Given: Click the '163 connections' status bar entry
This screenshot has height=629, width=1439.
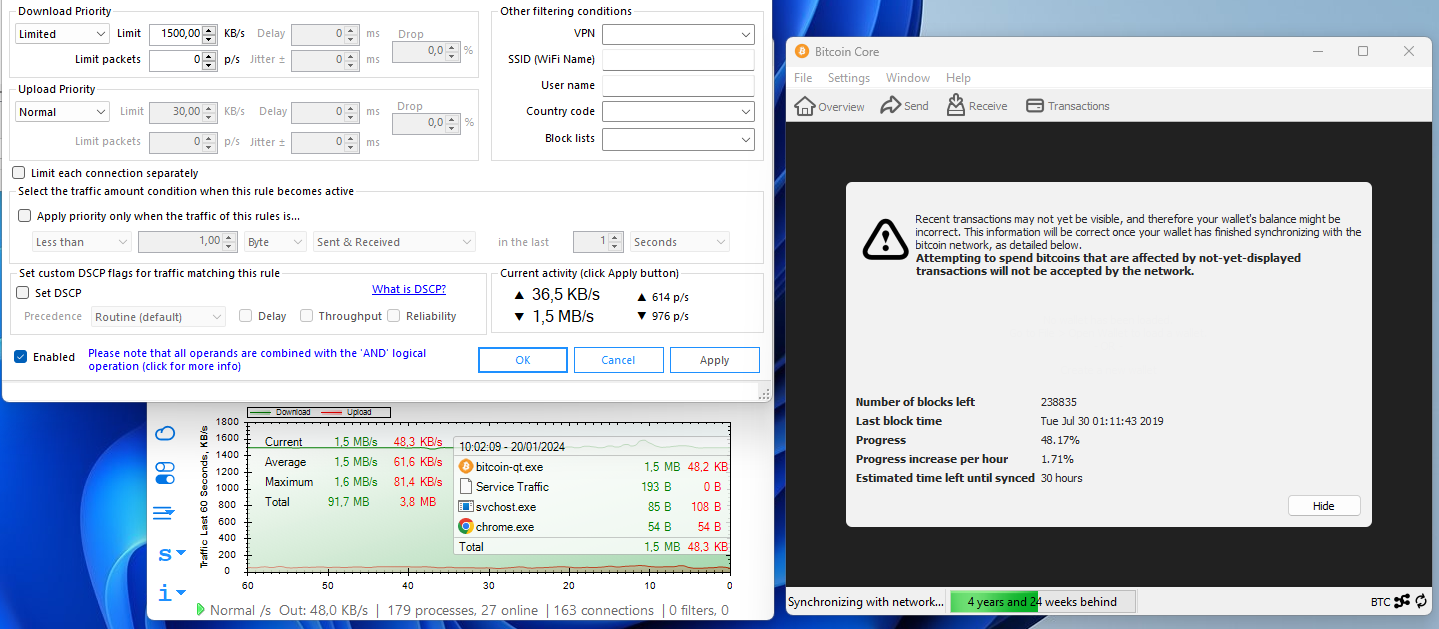Looking at the screenshot, I should coord(603,610).
